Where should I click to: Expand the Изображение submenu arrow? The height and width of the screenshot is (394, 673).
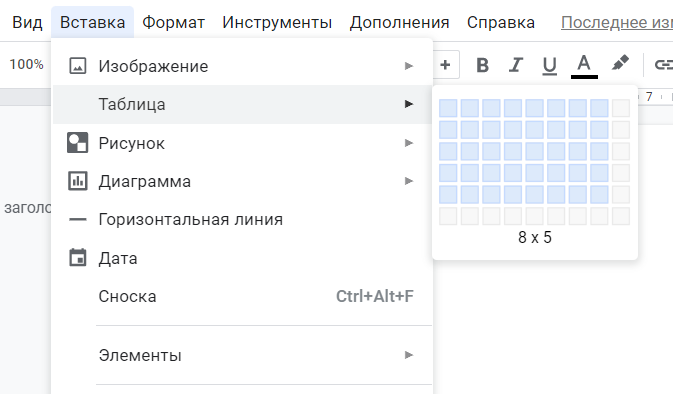click(409, 66)
